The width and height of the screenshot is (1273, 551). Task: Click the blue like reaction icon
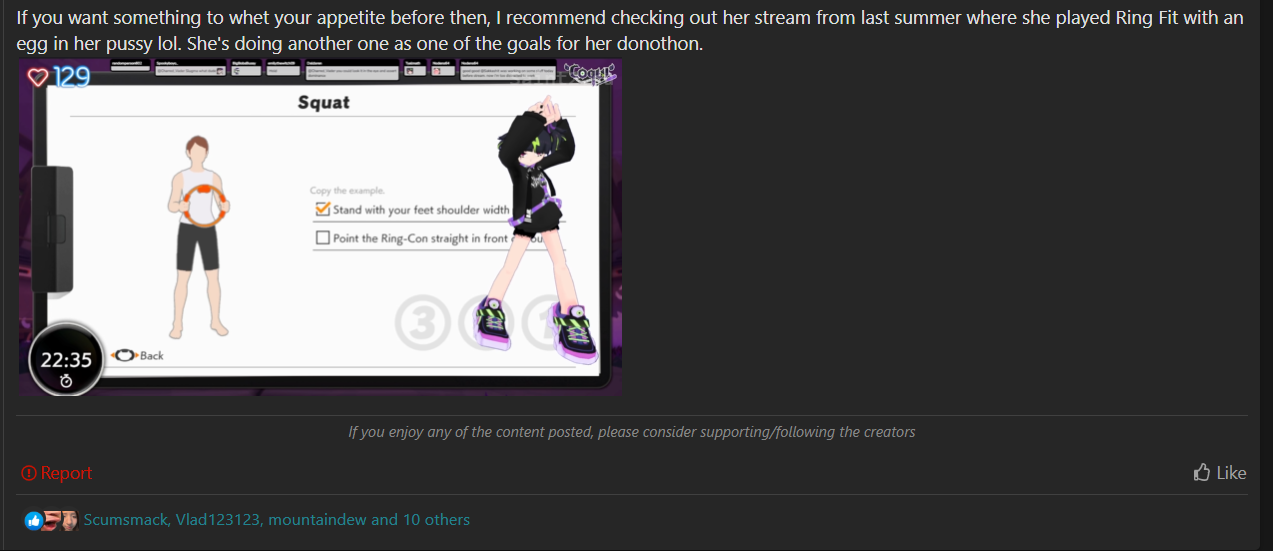point(34,520)
